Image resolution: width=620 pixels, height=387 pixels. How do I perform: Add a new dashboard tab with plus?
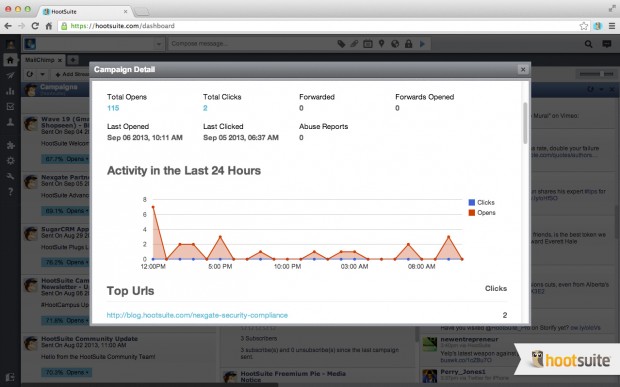[x=72, y=60]
